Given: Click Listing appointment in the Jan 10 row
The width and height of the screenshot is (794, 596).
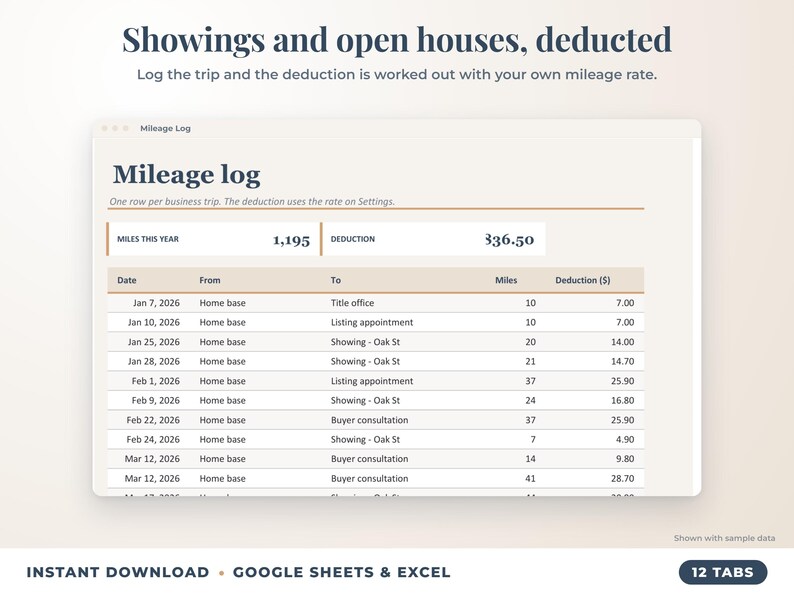Looking at the screenshot, I should click(x=372, y=322).
